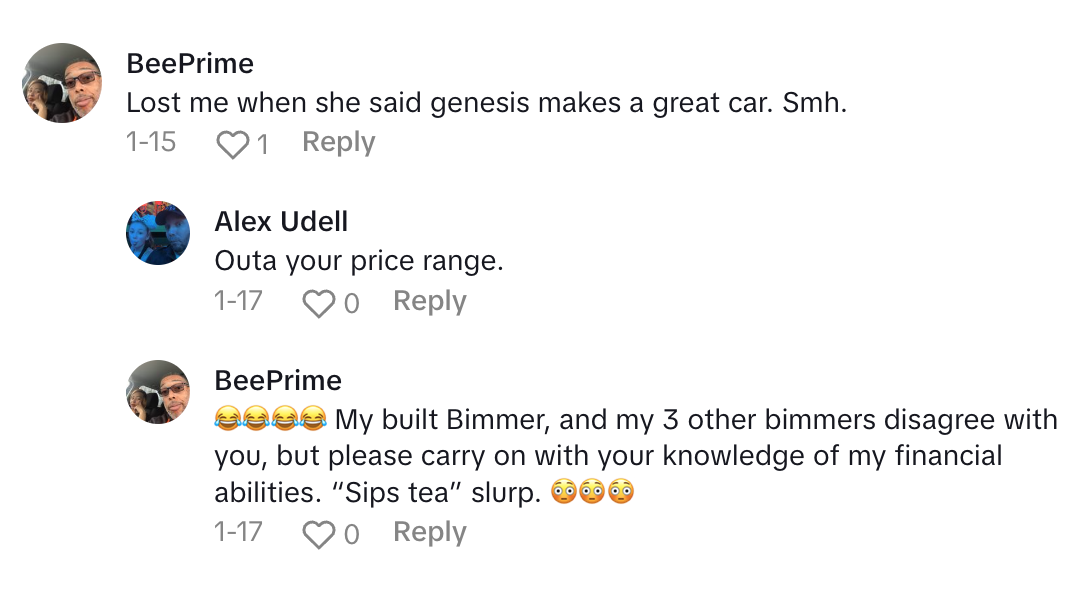1088x590 pixels.
Task: Click BeePrime username above the Bimmer reply
Action: (278, 380)
